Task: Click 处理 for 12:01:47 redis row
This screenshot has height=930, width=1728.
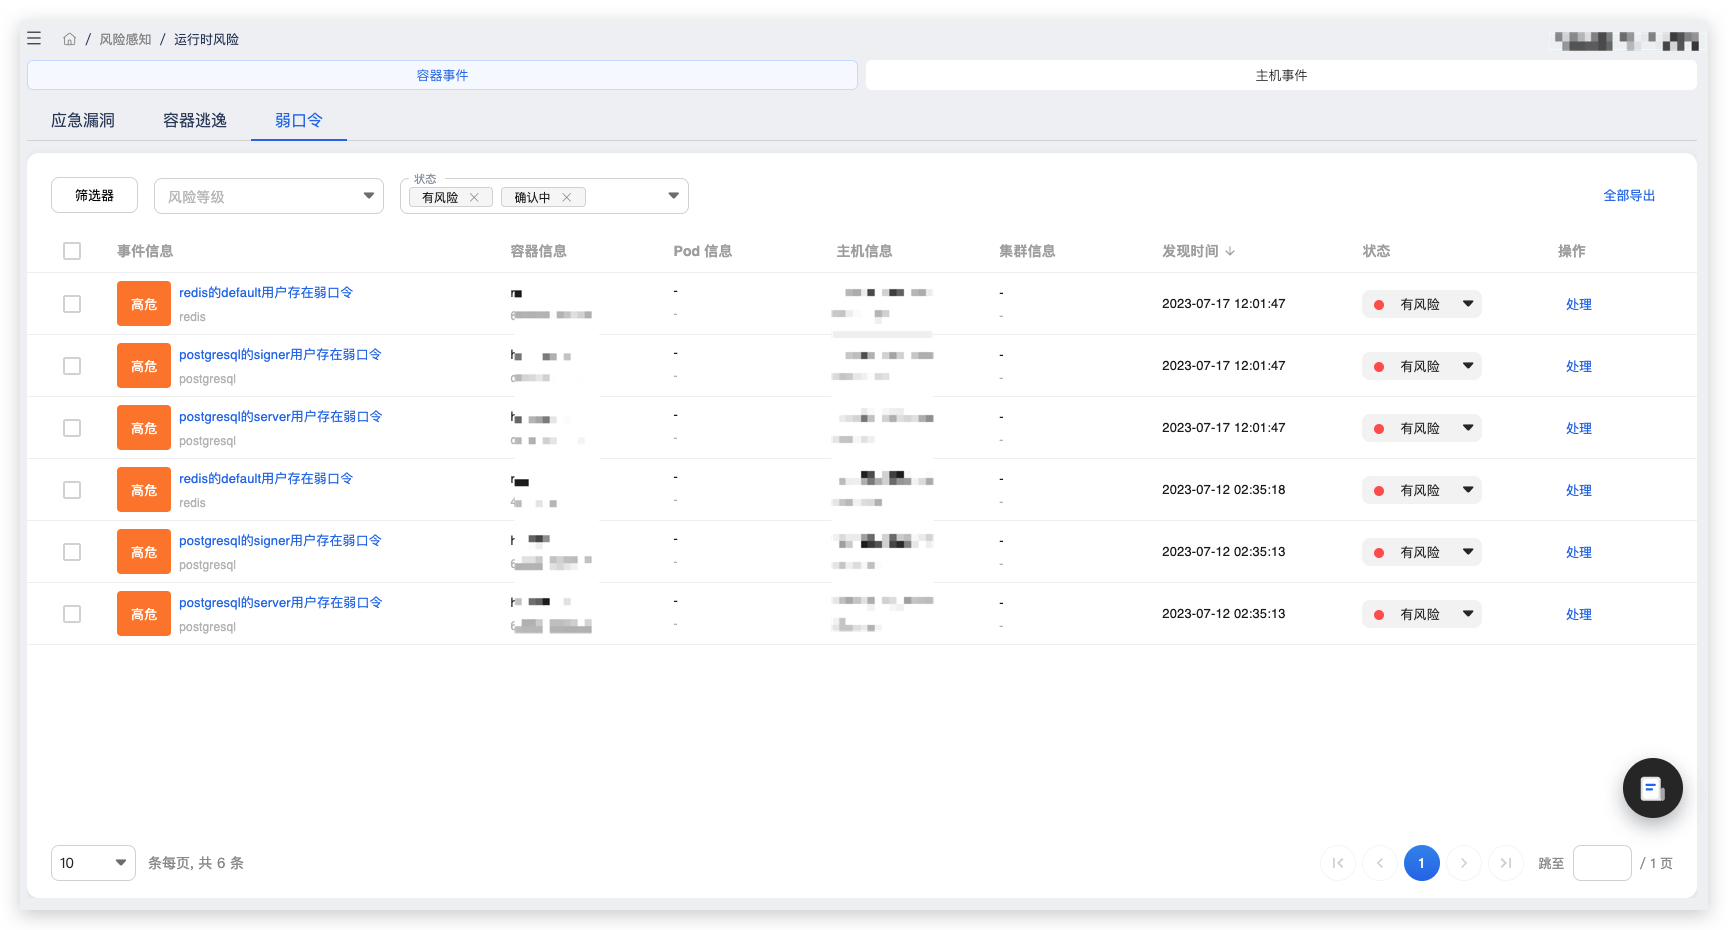Action: [x=1578, y=304]
